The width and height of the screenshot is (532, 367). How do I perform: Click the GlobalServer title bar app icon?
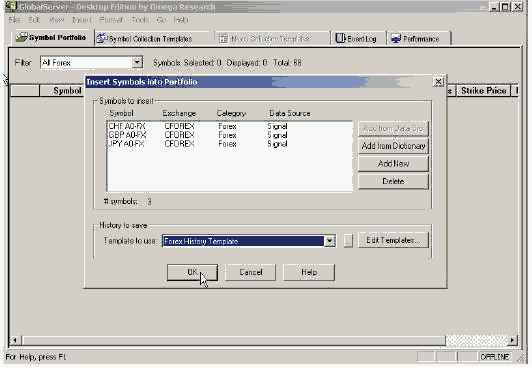[11, 6]
